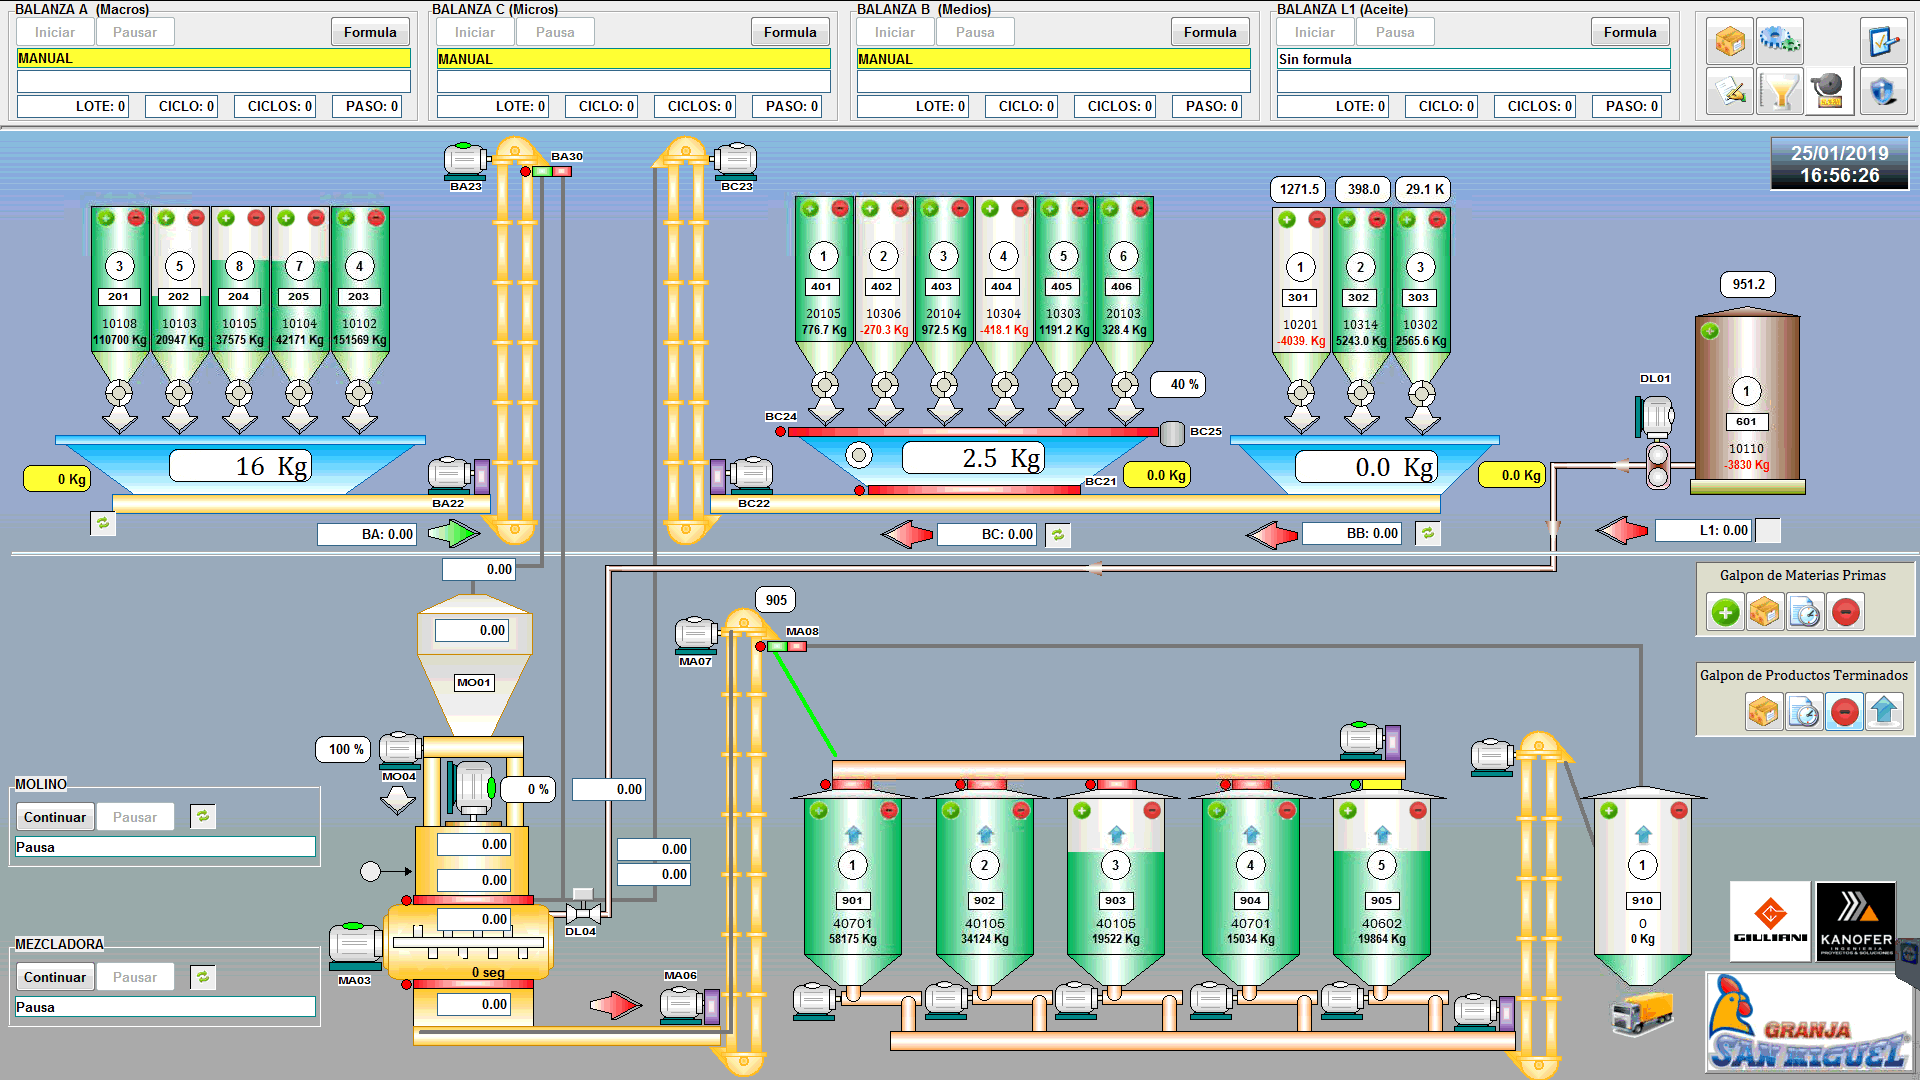Click the delivery truck icon
Viewport: 1920px width, 1080px height.
(1642, 1012)
